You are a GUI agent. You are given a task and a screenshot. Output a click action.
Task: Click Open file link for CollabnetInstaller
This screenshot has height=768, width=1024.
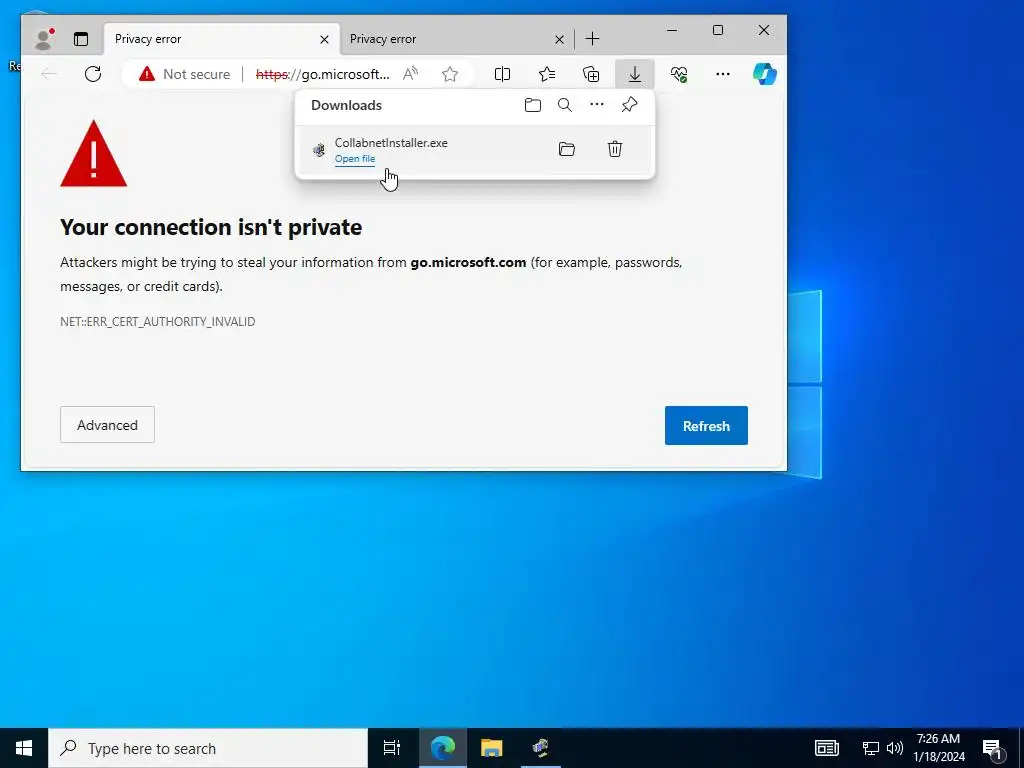(x=355, y=159)
